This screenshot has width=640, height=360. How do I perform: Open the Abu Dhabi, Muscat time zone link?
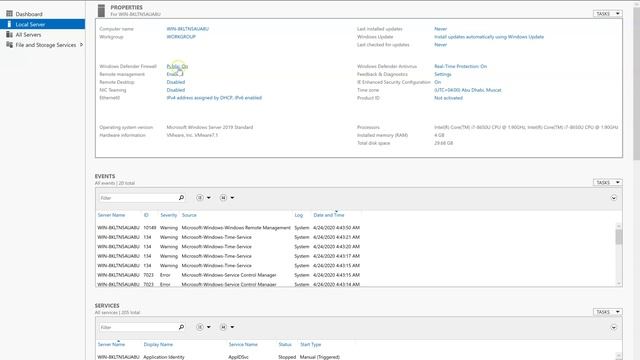[x=468, y=90]
